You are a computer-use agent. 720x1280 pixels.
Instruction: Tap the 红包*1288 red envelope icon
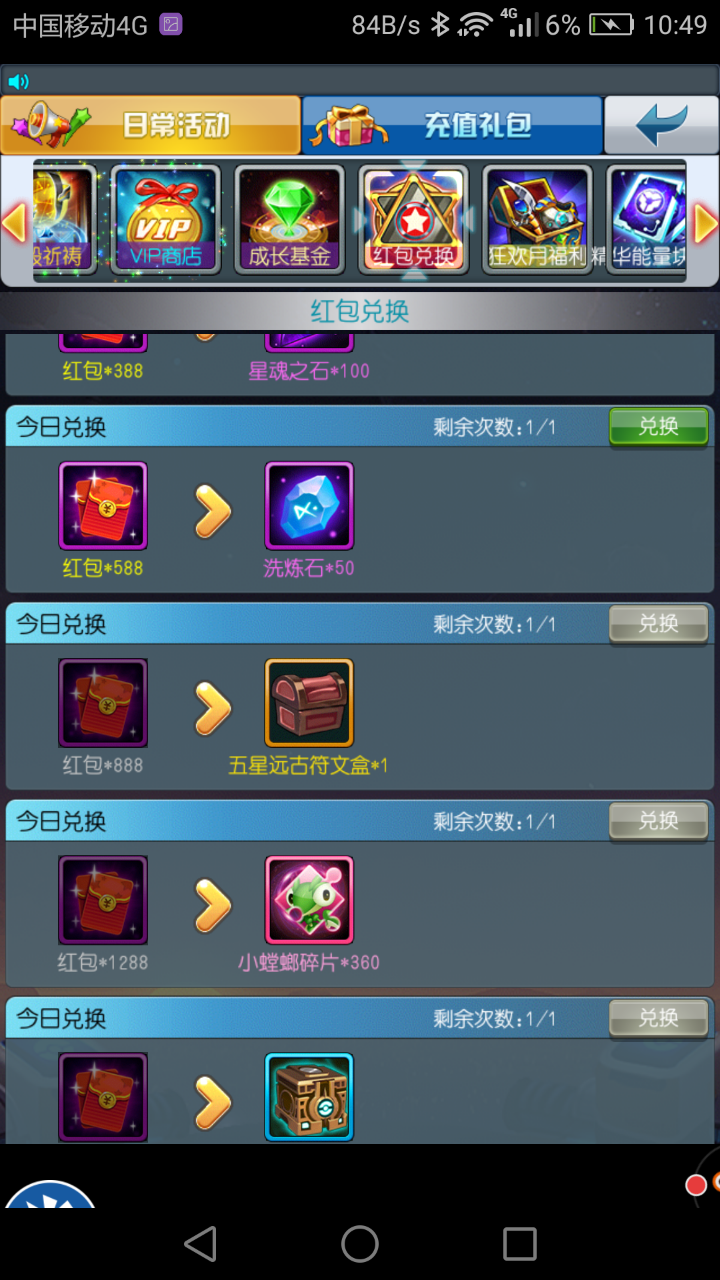[103, 900]
